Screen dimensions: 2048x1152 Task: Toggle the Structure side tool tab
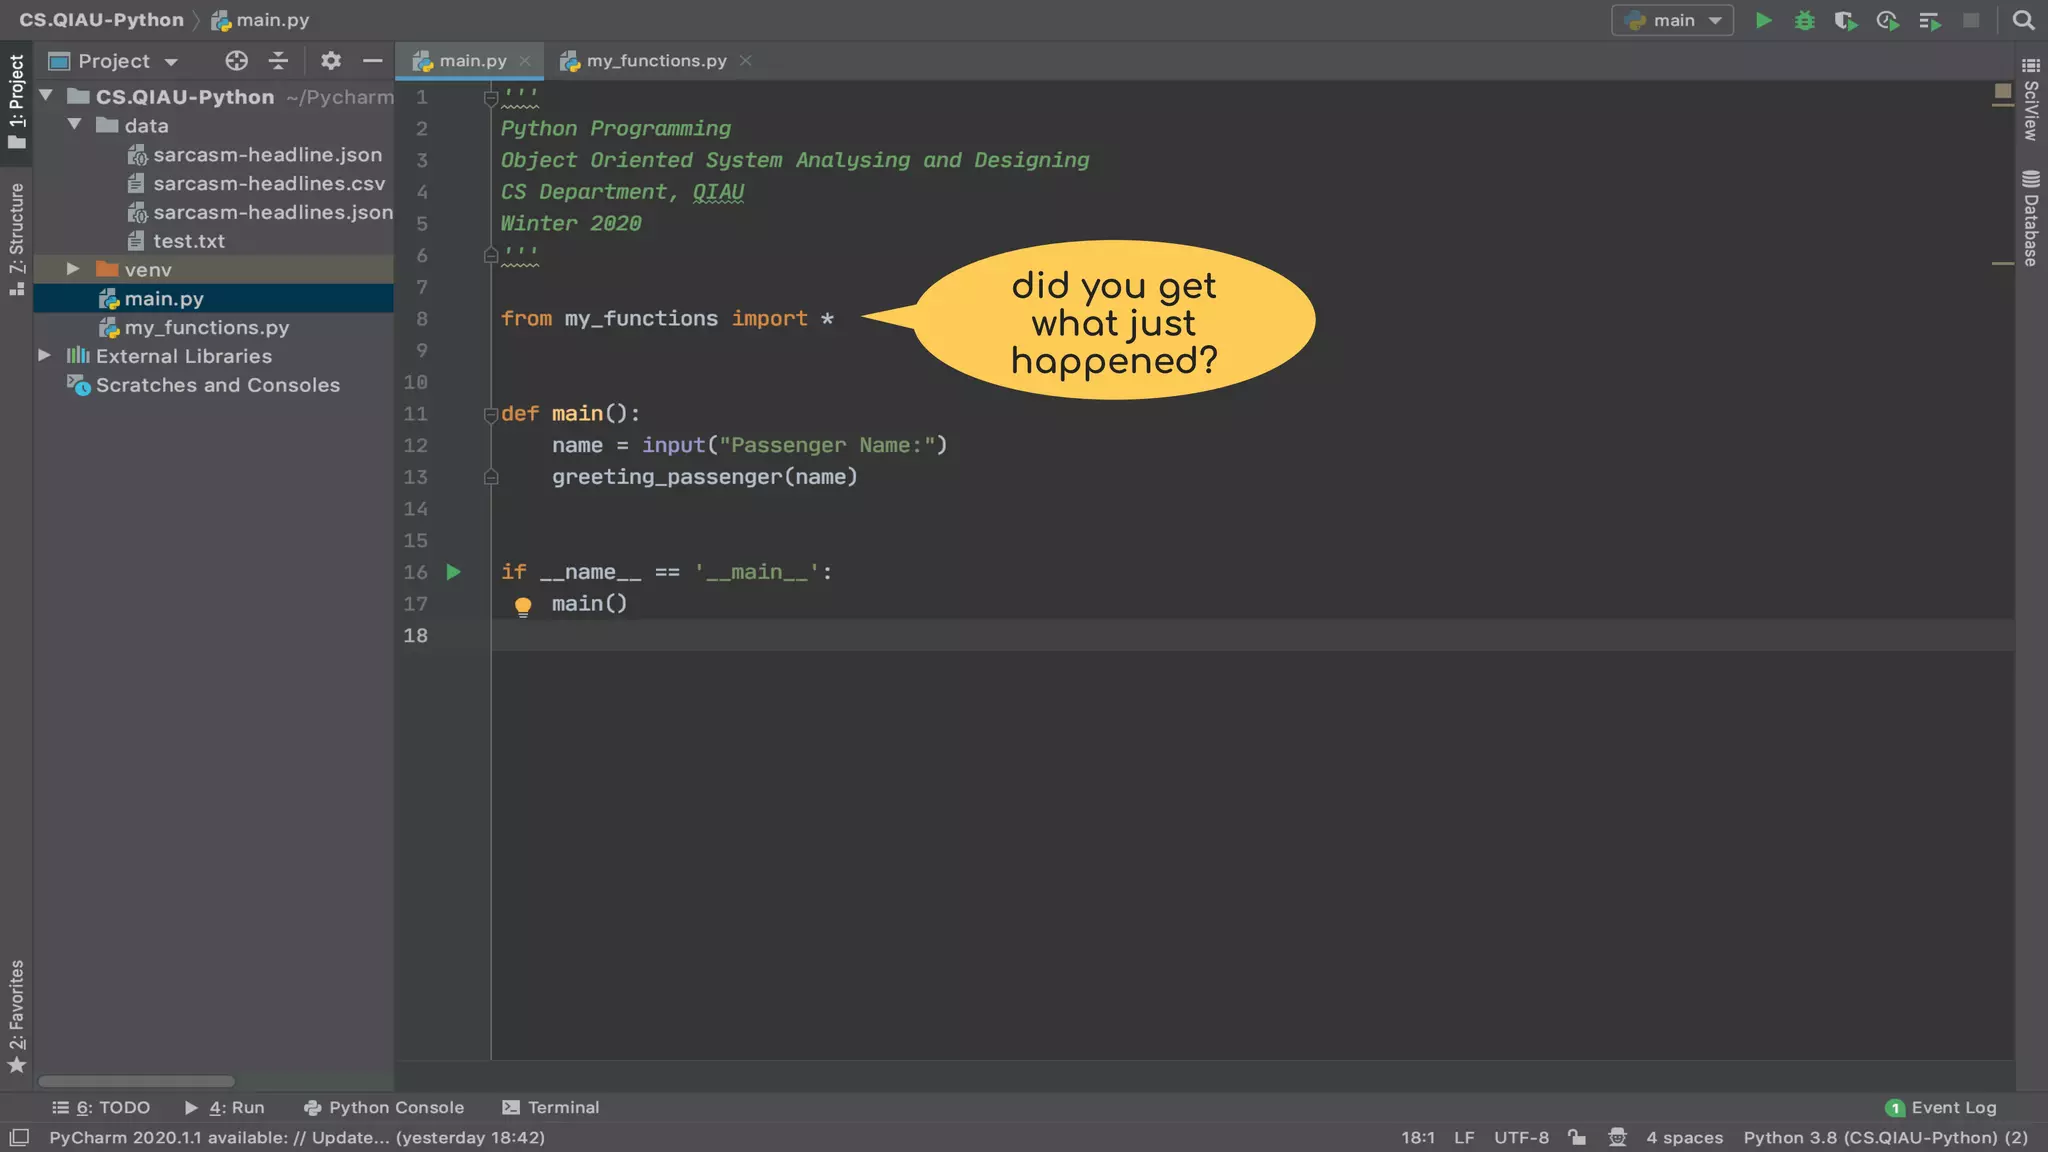click(16, 238)
